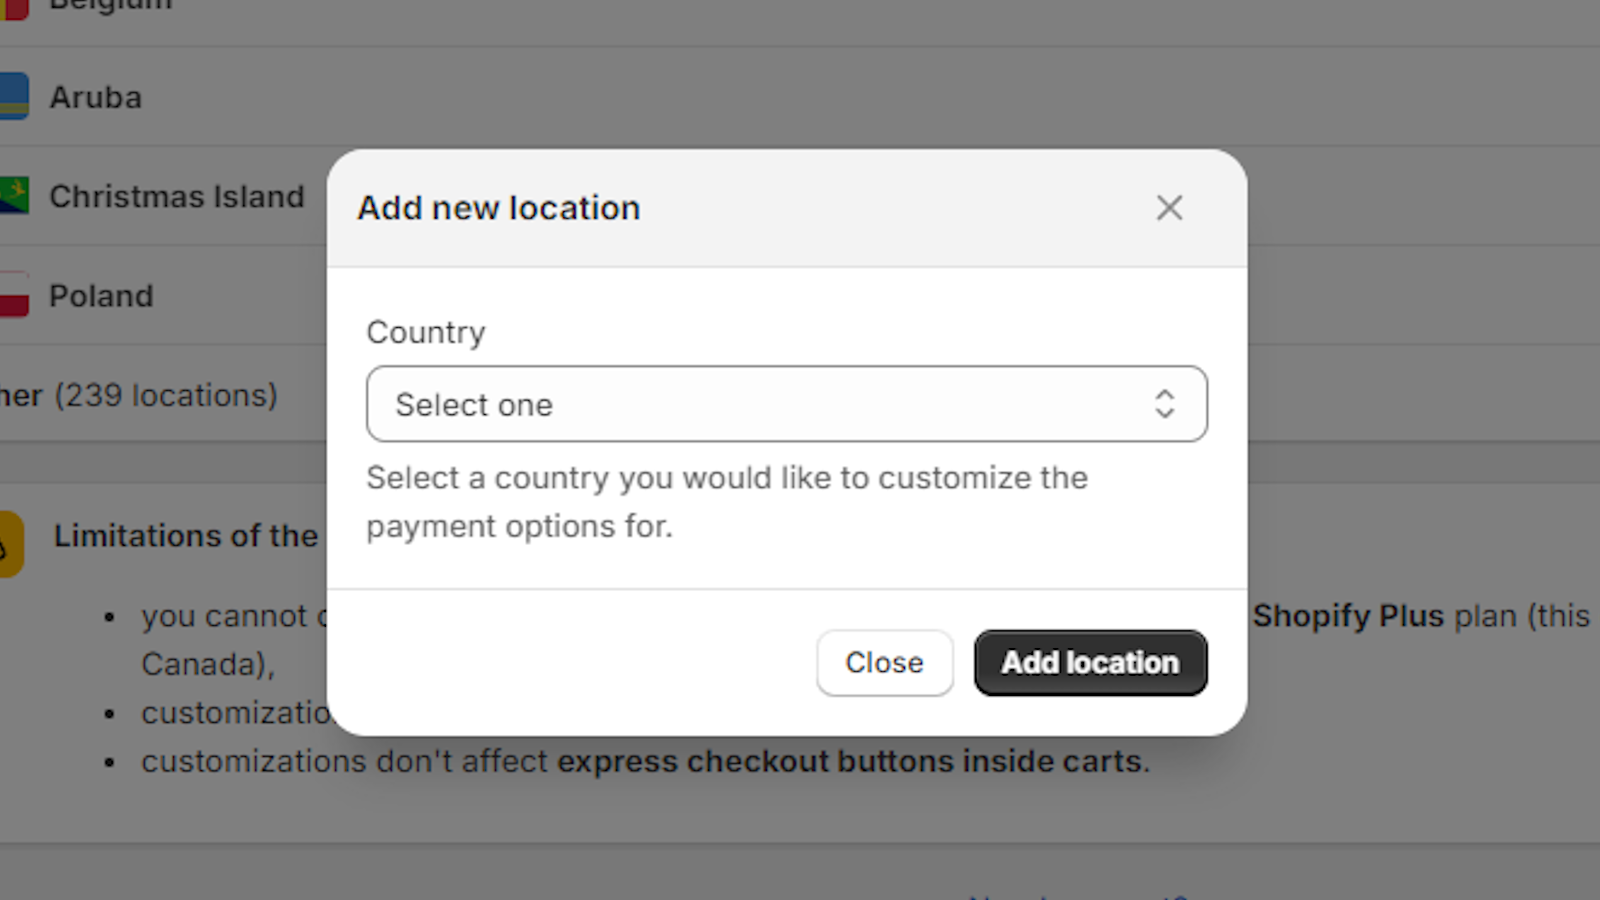The height and width of the screenshot is (900, 1600).
Task: Select Christmas Island from the locations list
Action: click(177, 196)
